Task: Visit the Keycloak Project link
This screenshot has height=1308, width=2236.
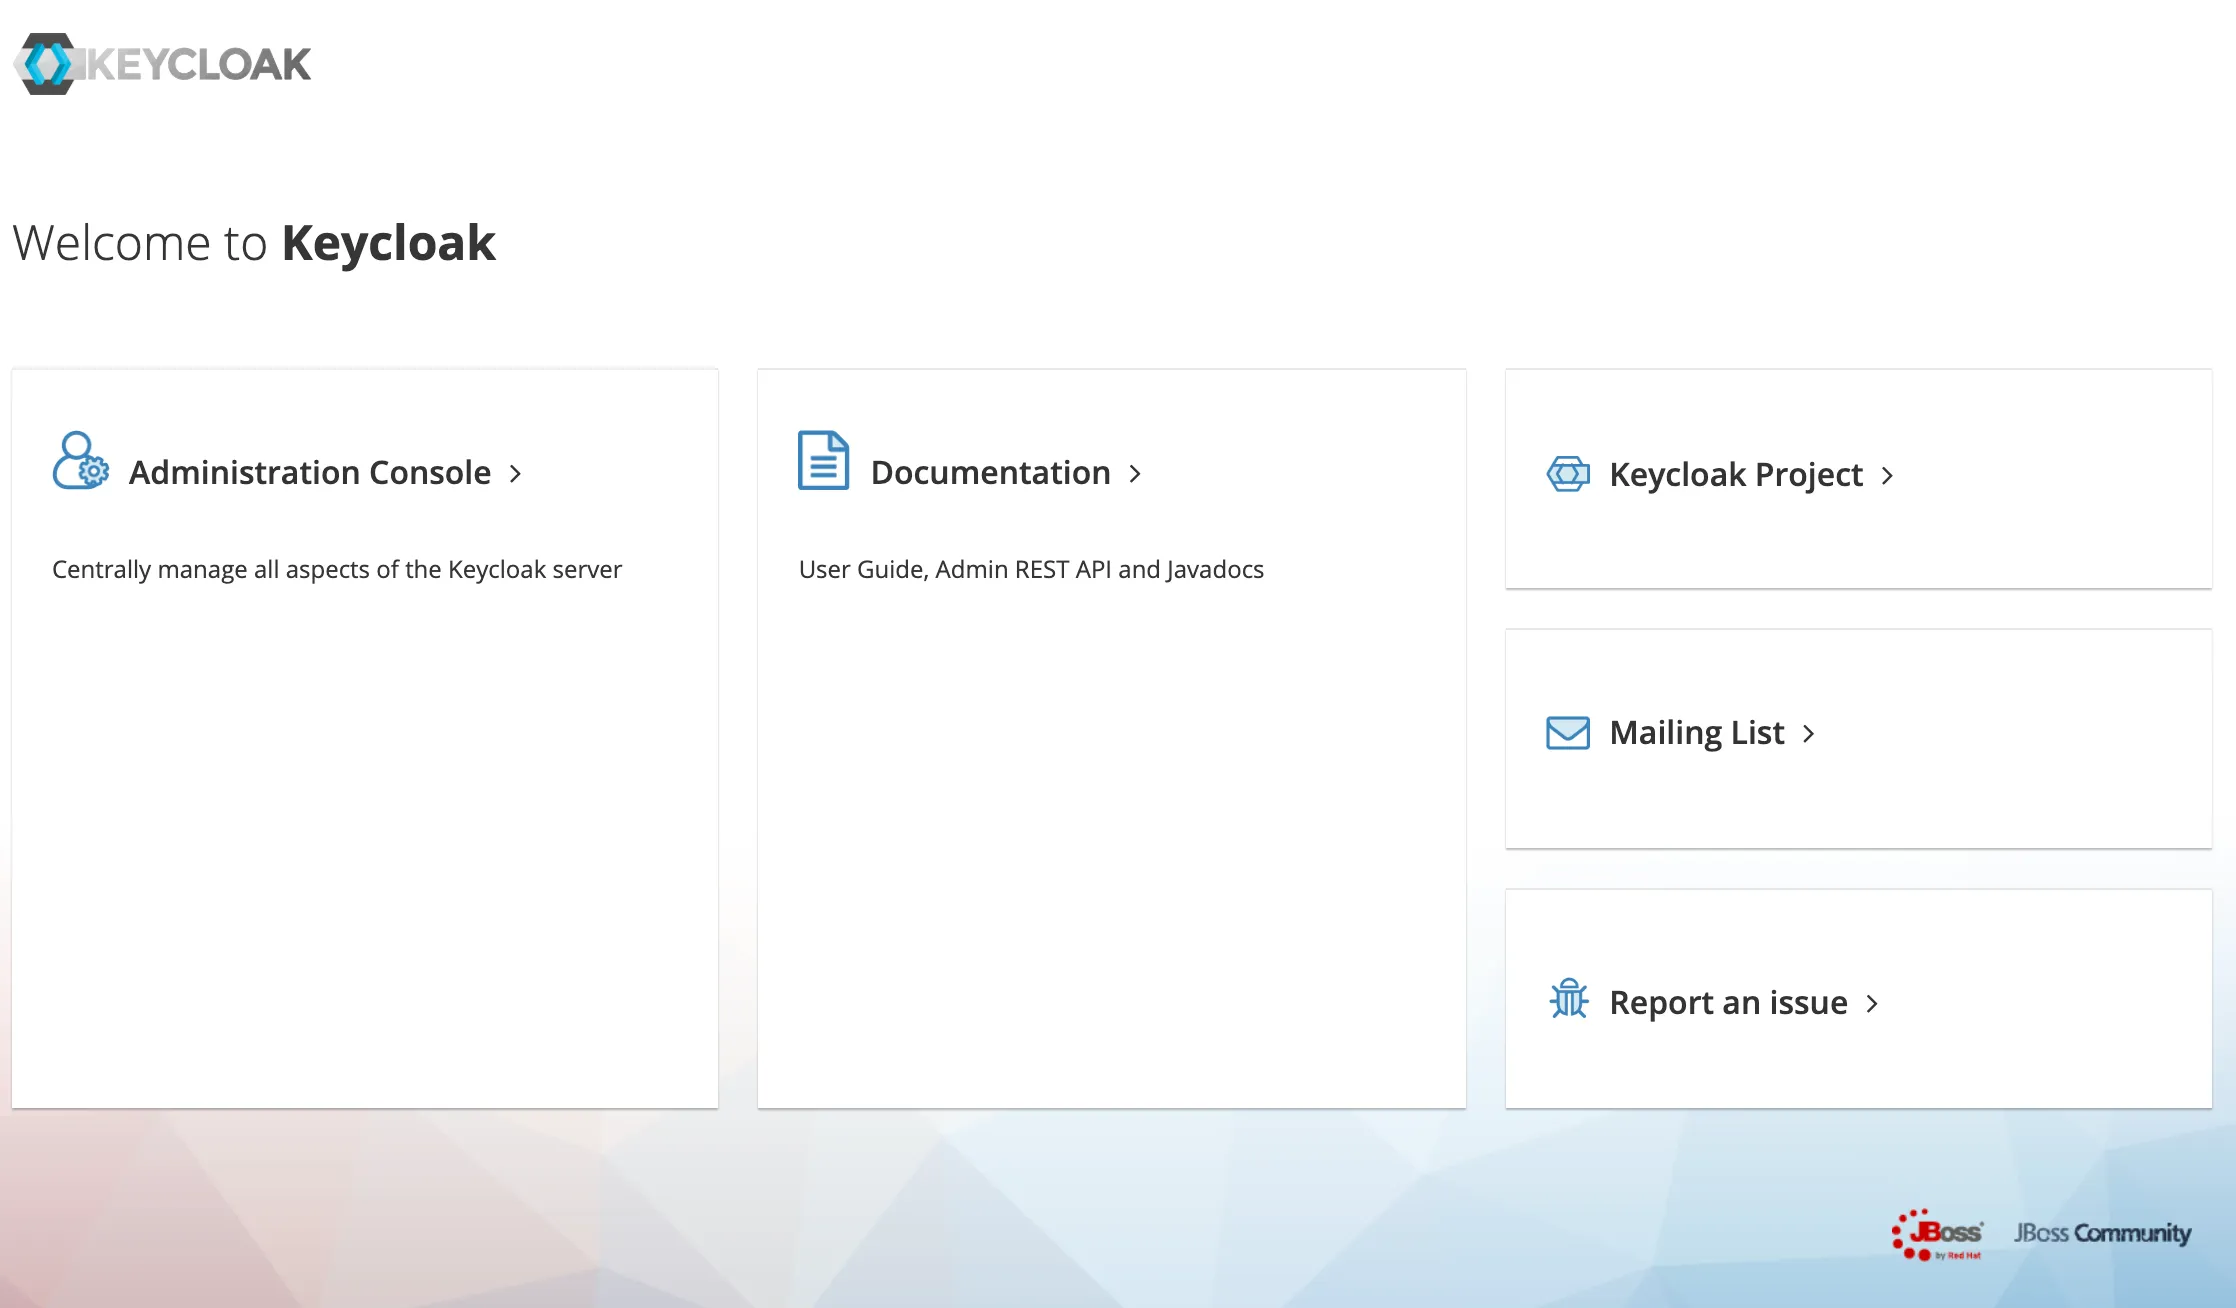Action: [x=1735, y=475]
